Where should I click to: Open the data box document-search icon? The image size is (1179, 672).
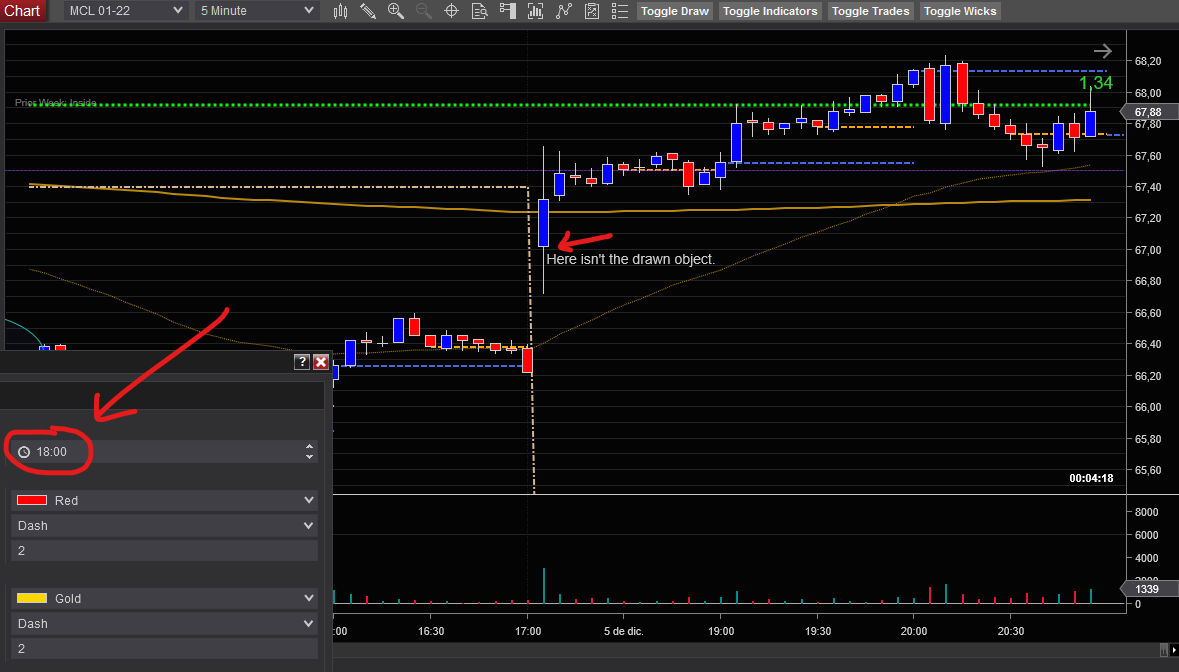[479, 11]
